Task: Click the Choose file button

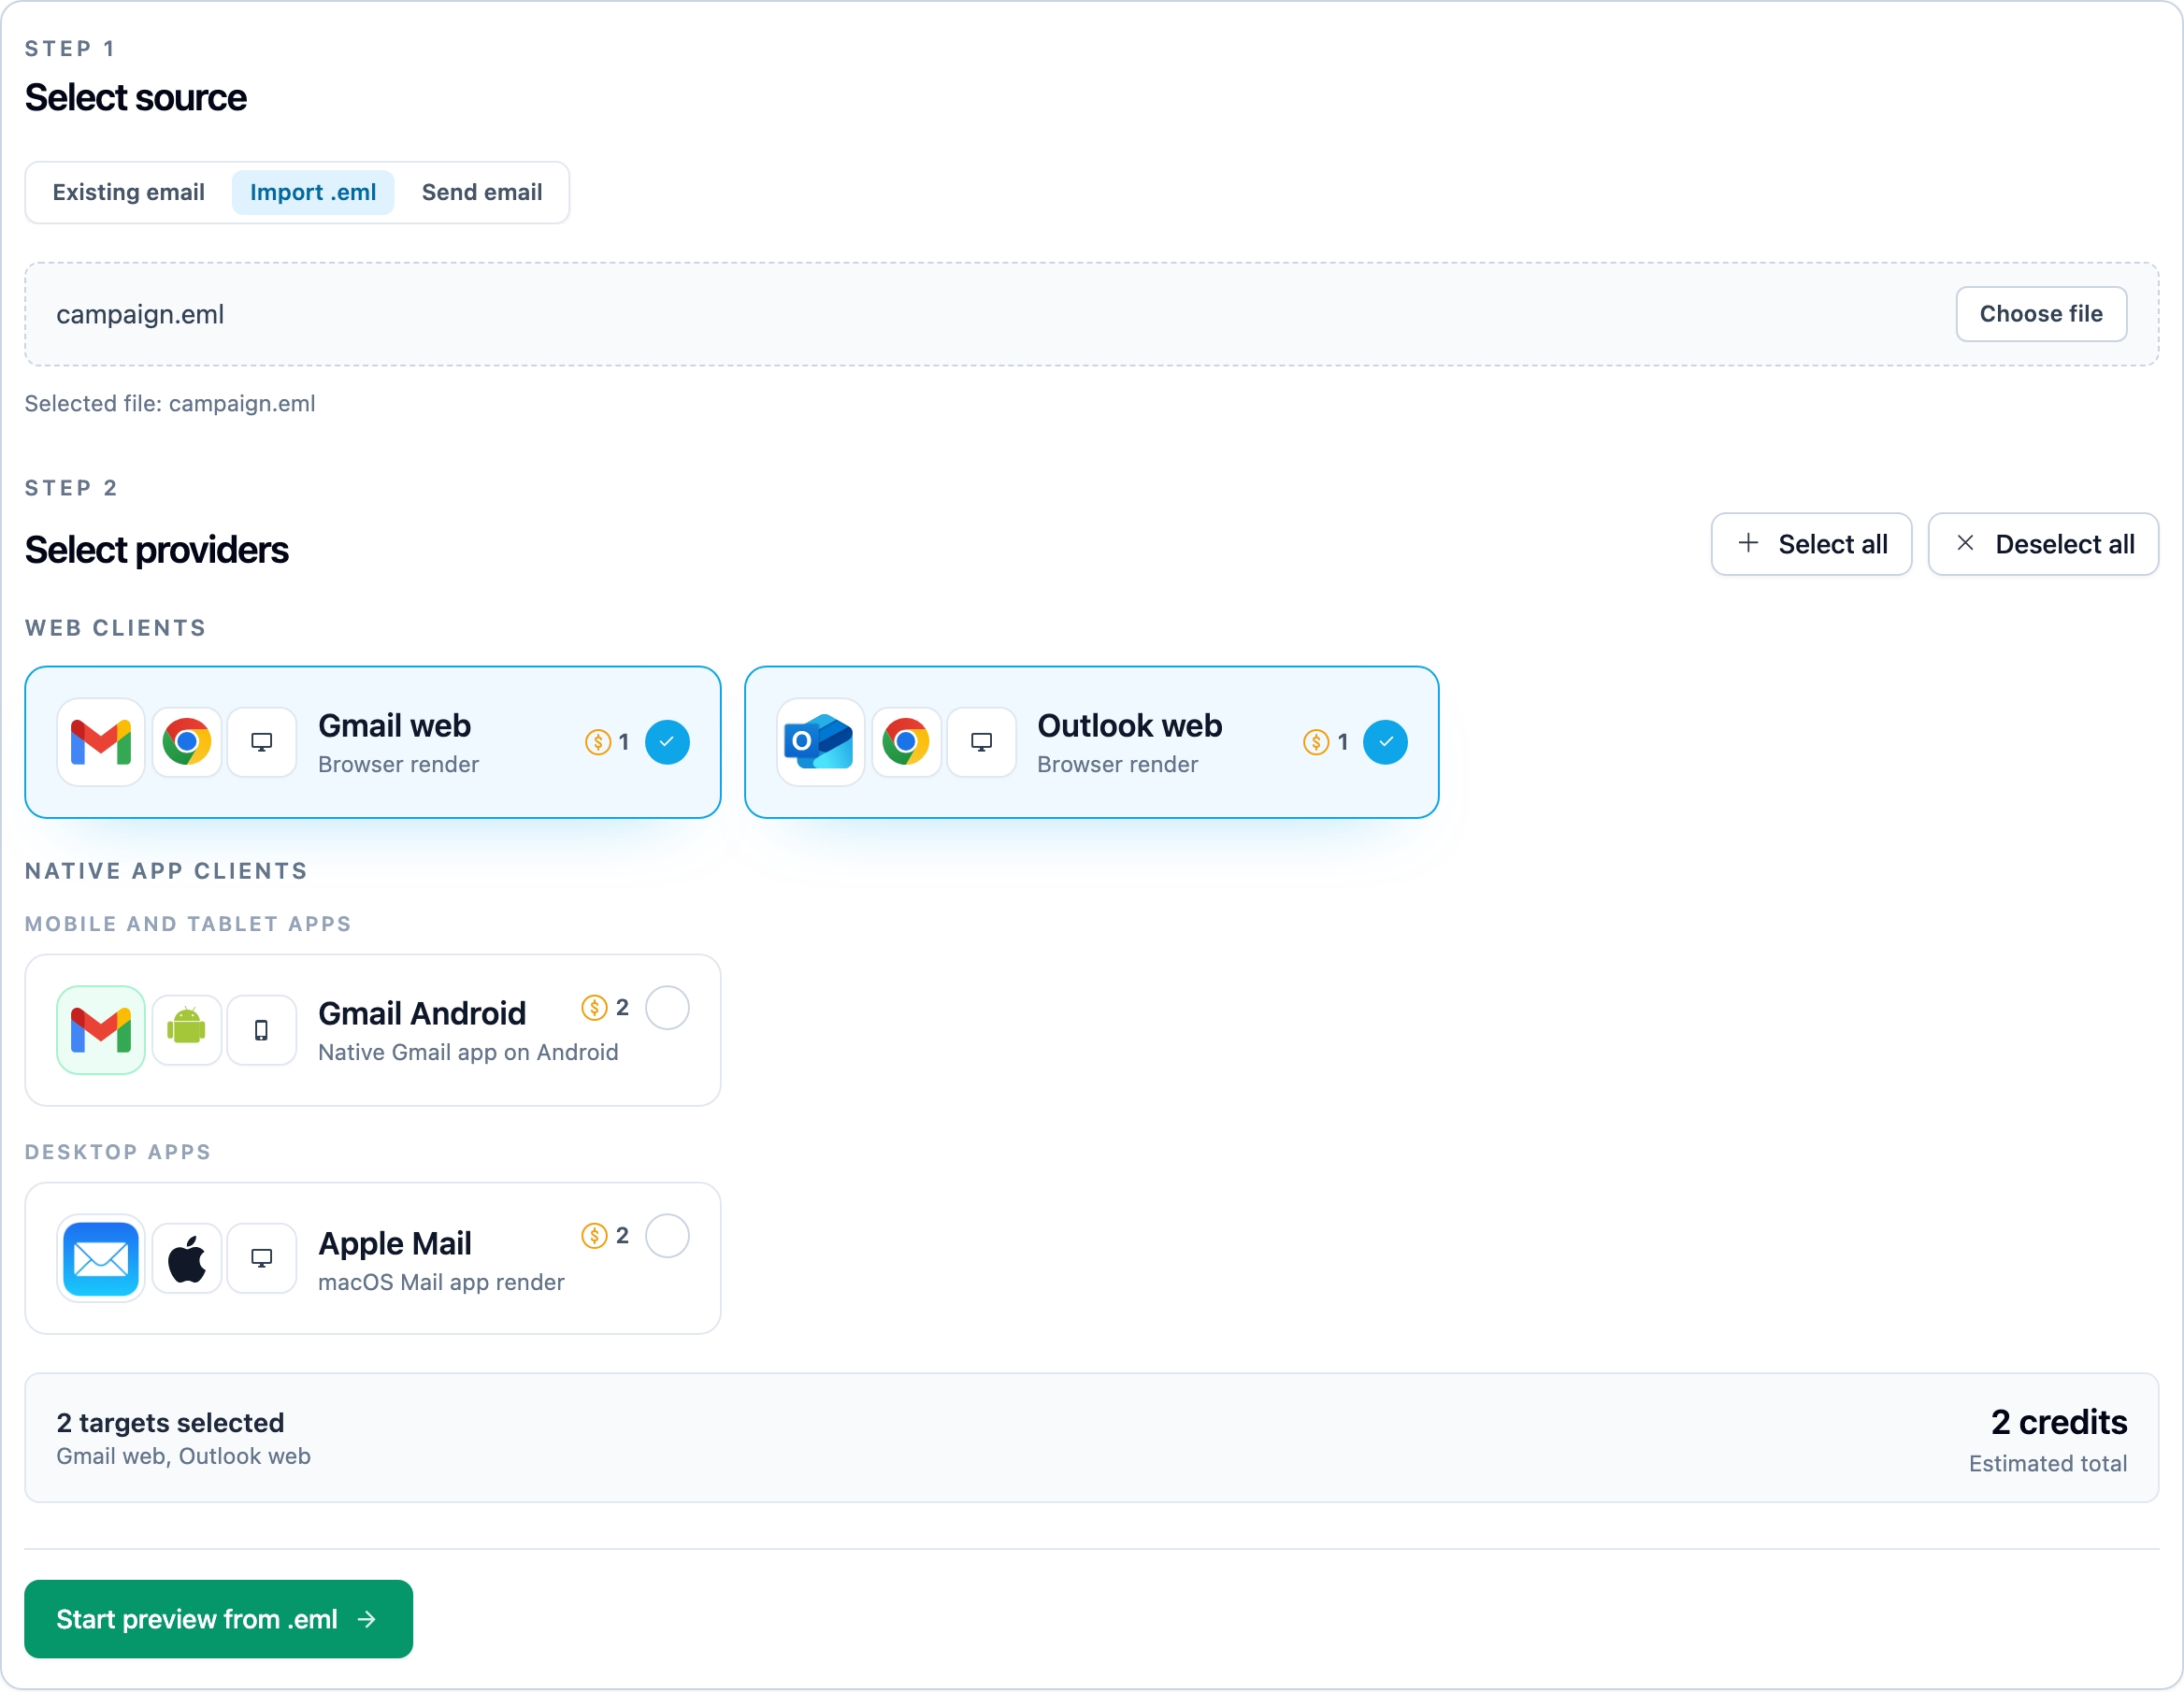Action: point(2041,314)
